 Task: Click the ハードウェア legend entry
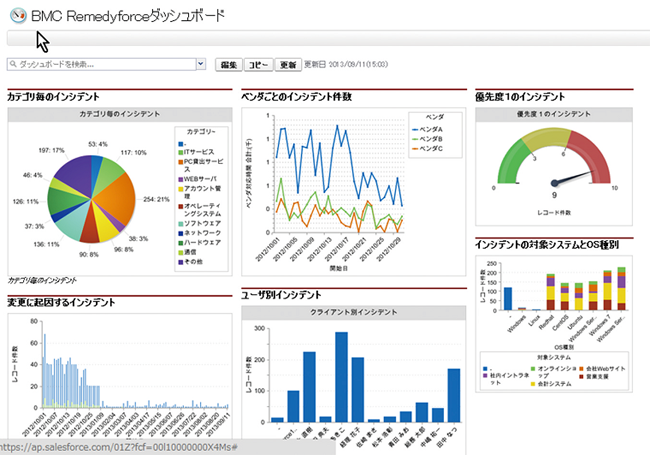(200, 242)
